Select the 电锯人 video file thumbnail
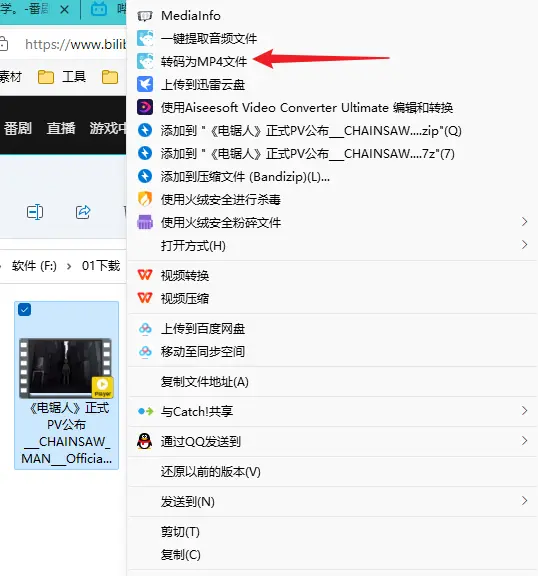Image resolution: width=538 pixels, height=576 pixels. pyautogui.click(x=66, y=368)
